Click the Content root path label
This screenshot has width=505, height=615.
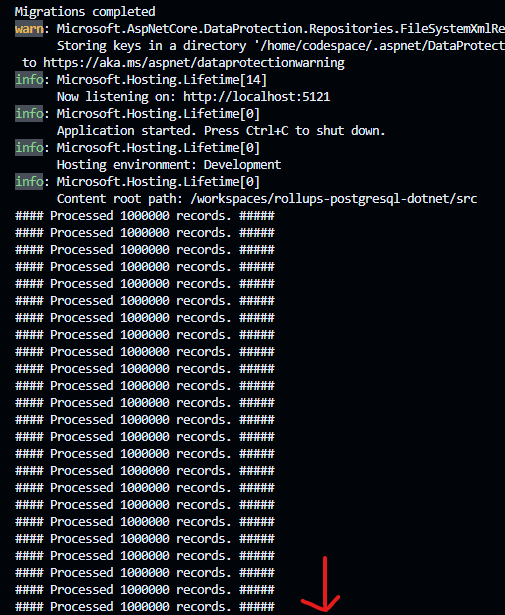coord(120,198)
